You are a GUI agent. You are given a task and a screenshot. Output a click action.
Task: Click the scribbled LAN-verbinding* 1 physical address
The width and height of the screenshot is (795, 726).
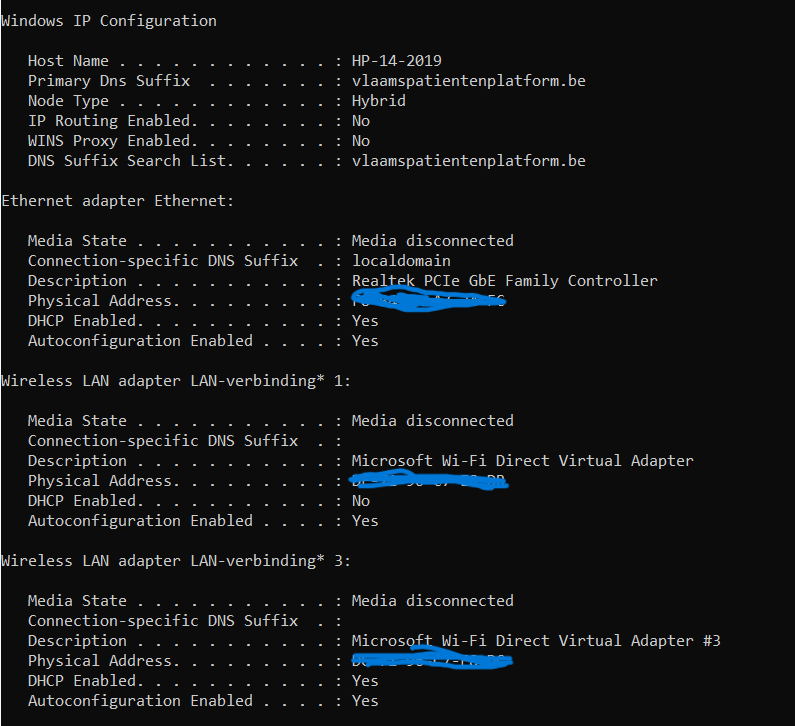pyautogui.click(x=429, y=480)
